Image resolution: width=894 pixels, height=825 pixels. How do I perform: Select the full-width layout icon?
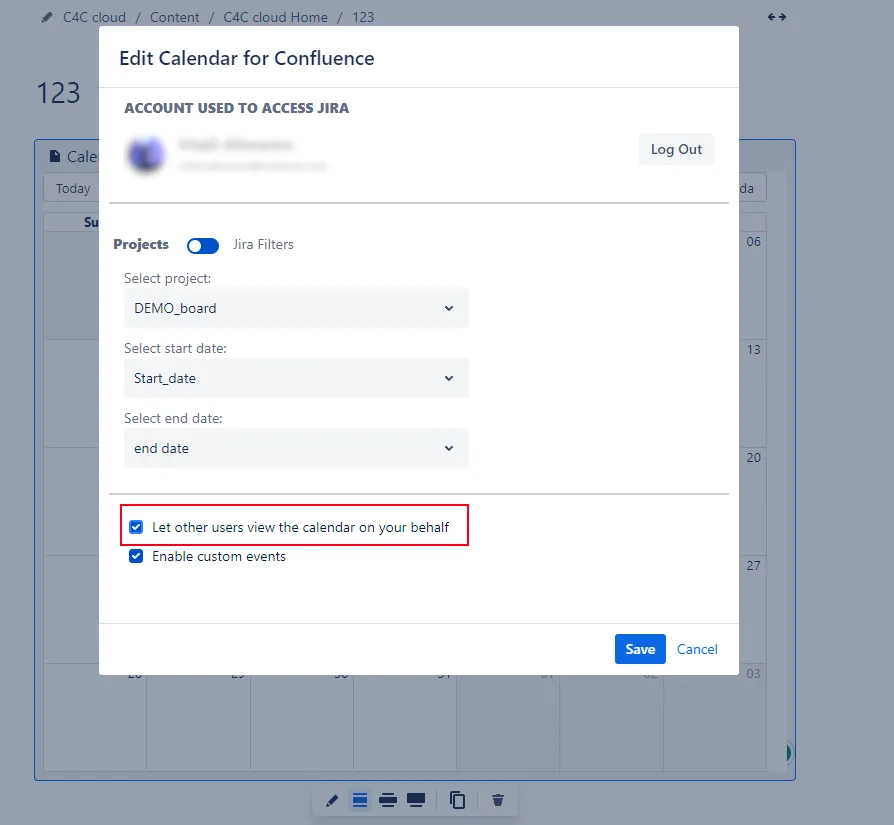(416, 800)
